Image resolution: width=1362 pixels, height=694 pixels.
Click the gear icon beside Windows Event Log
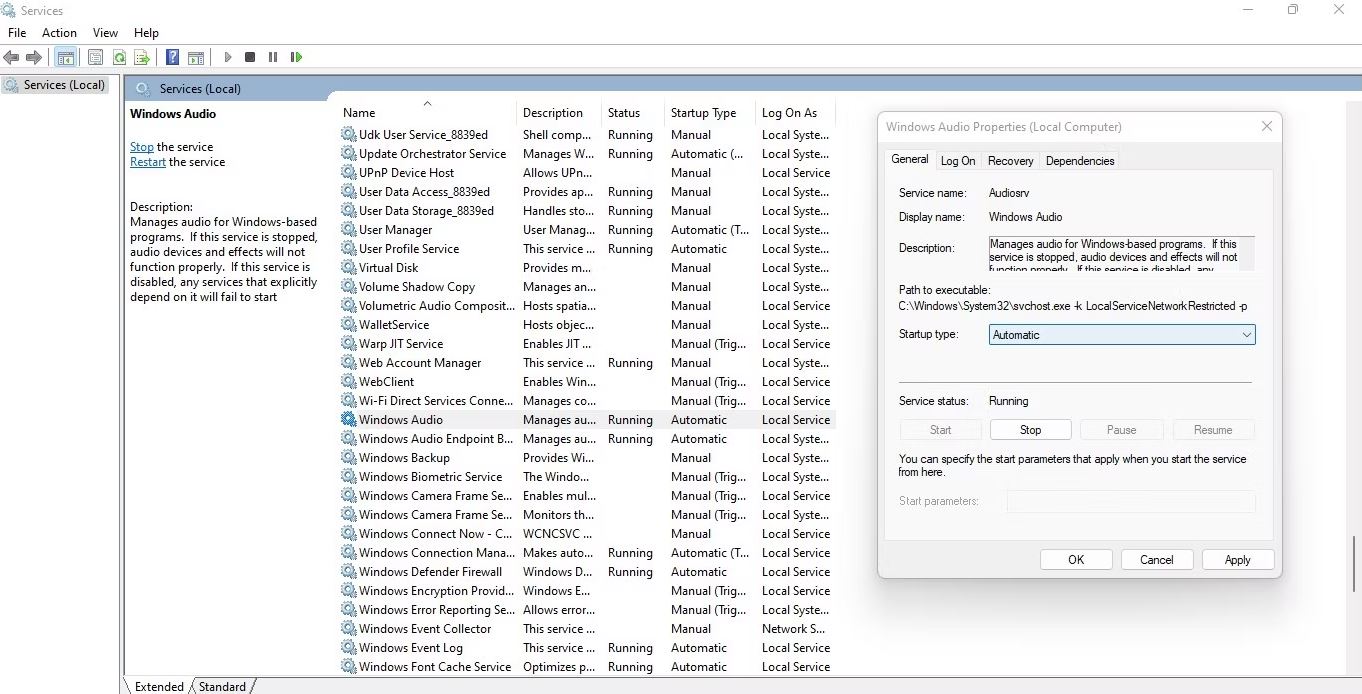pyautogui.click(x=348, y=648)
